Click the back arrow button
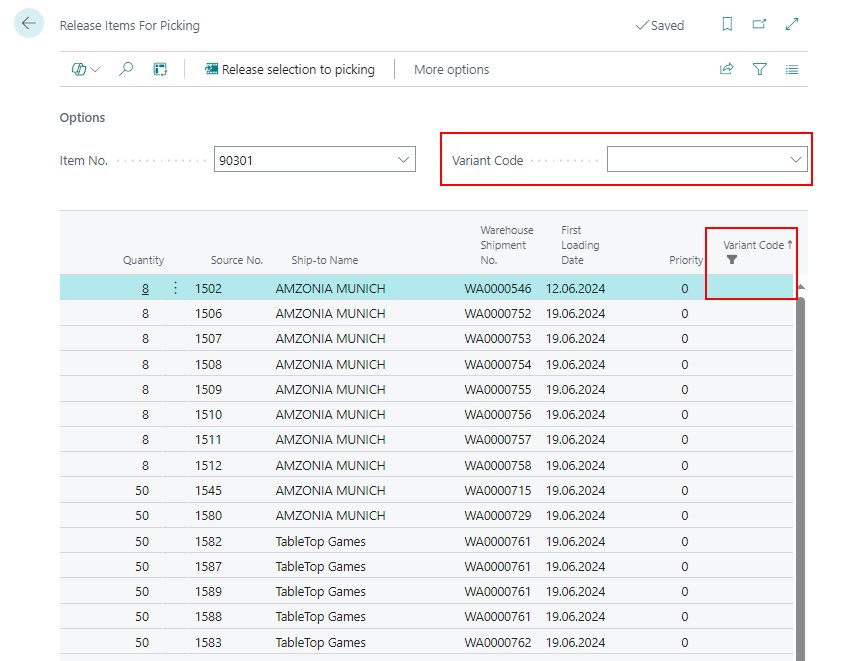 point(29,24)
